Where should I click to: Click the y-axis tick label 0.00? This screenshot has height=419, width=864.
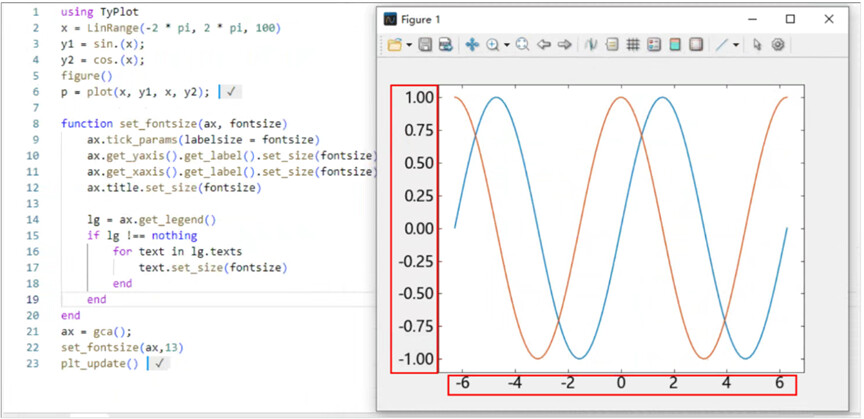click(420, 228)
